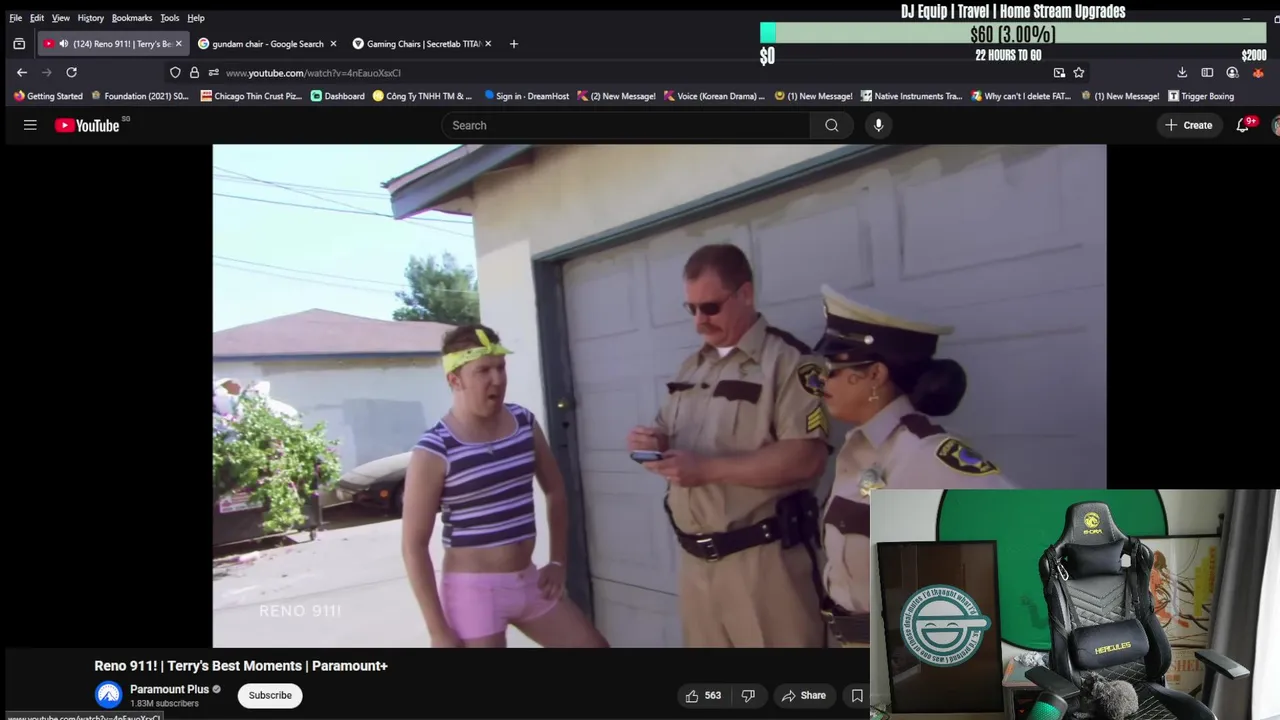1280x720 pixels.
Task: Like the video with thumbs up
Action: pyautogui.click(x=703, y=695)
